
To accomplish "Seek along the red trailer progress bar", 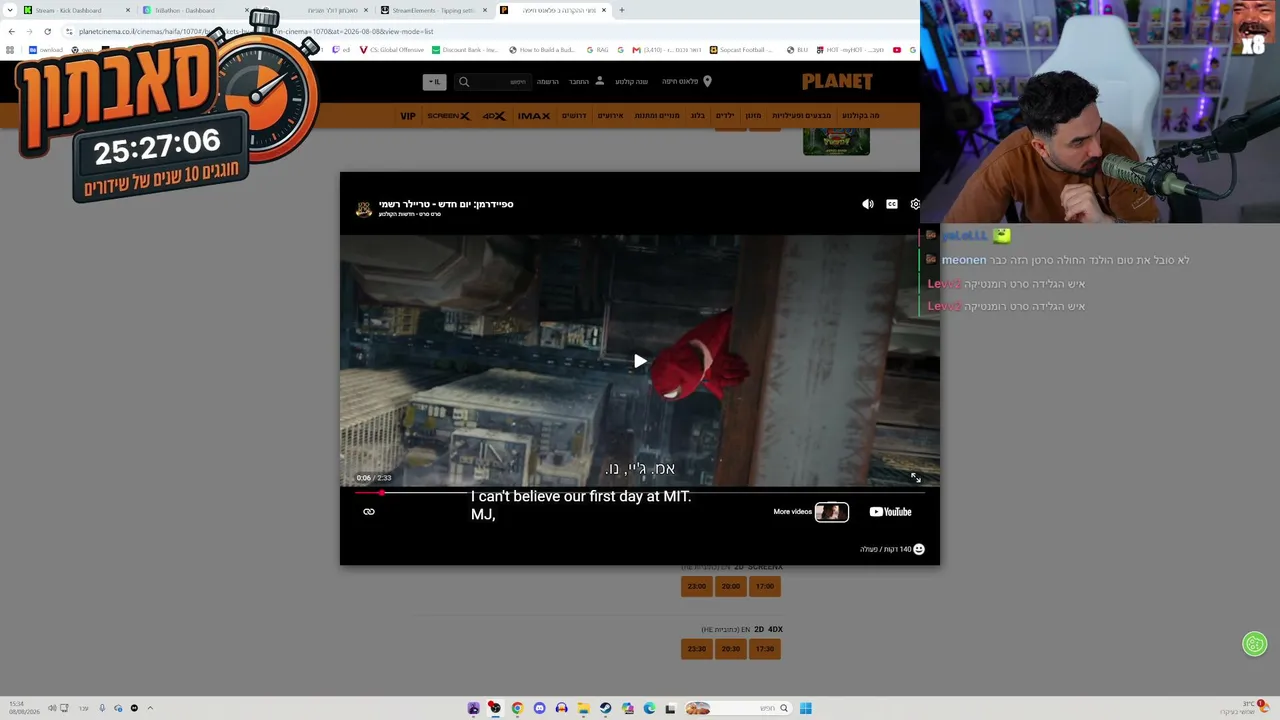I will (640, 492).
